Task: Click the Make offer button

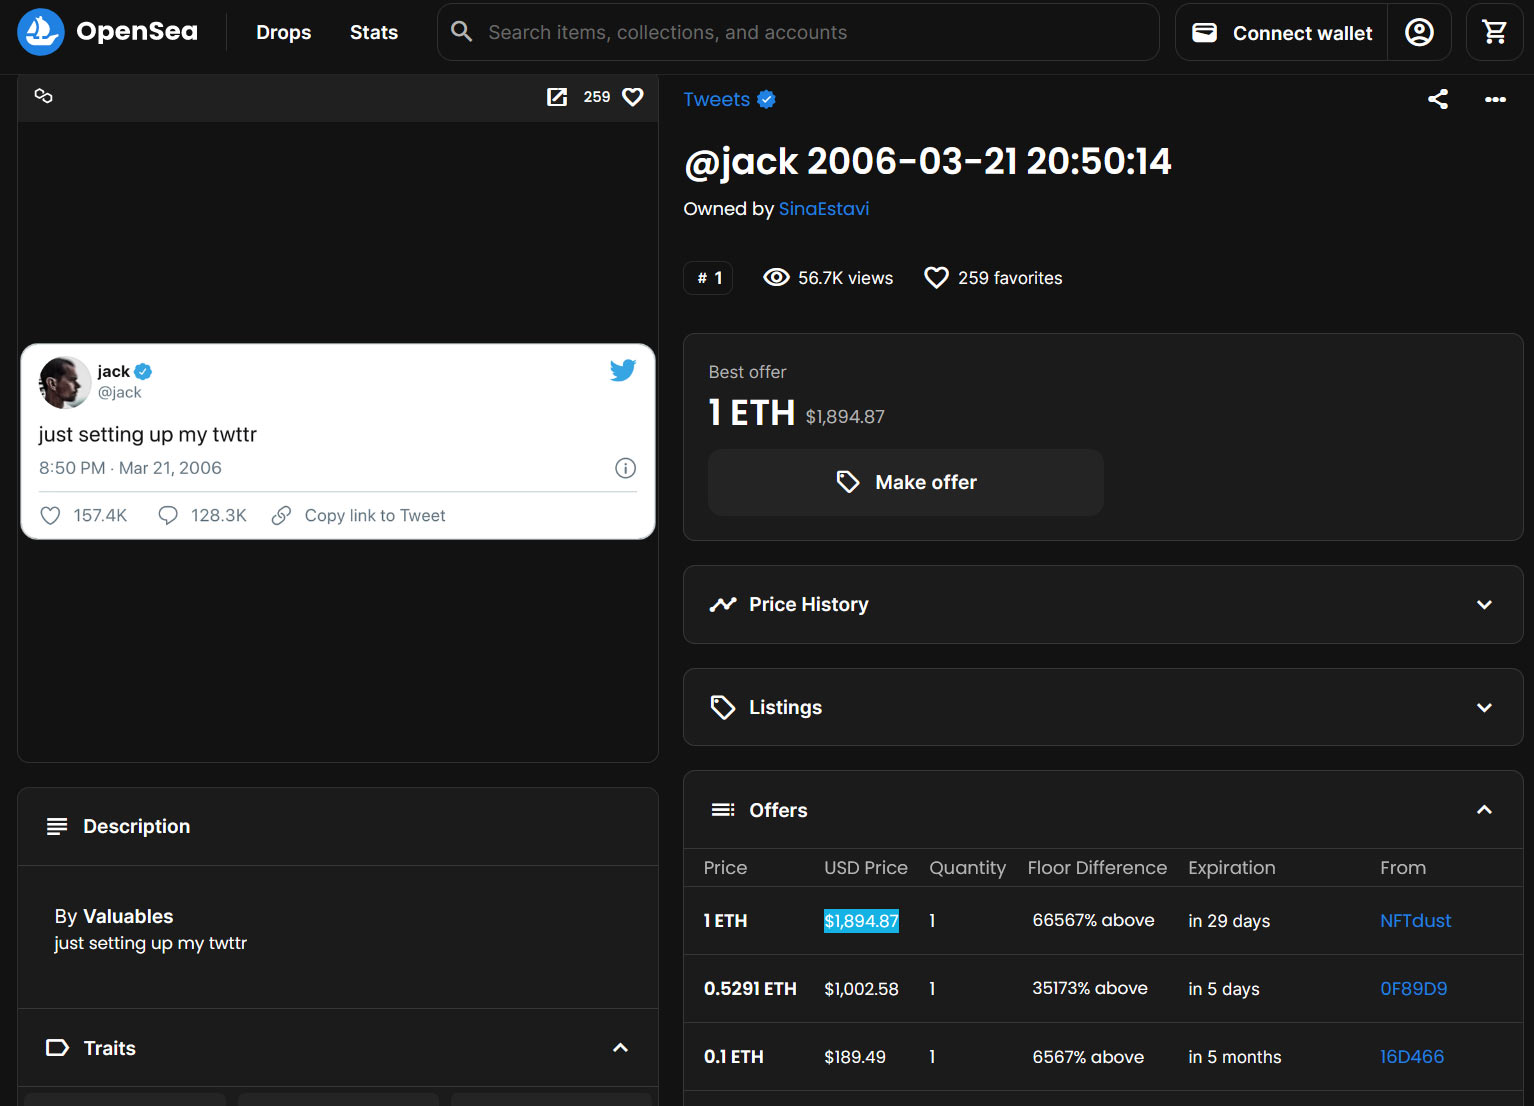Action: pos(906,482)
